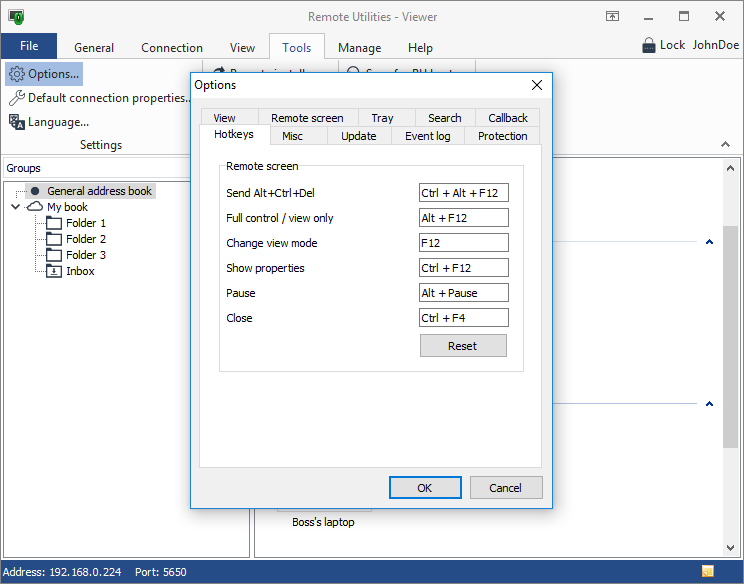Click the Cancel button in Options
Image resolution: width=744 pixels, height=584 pixels.
(505, 487)
